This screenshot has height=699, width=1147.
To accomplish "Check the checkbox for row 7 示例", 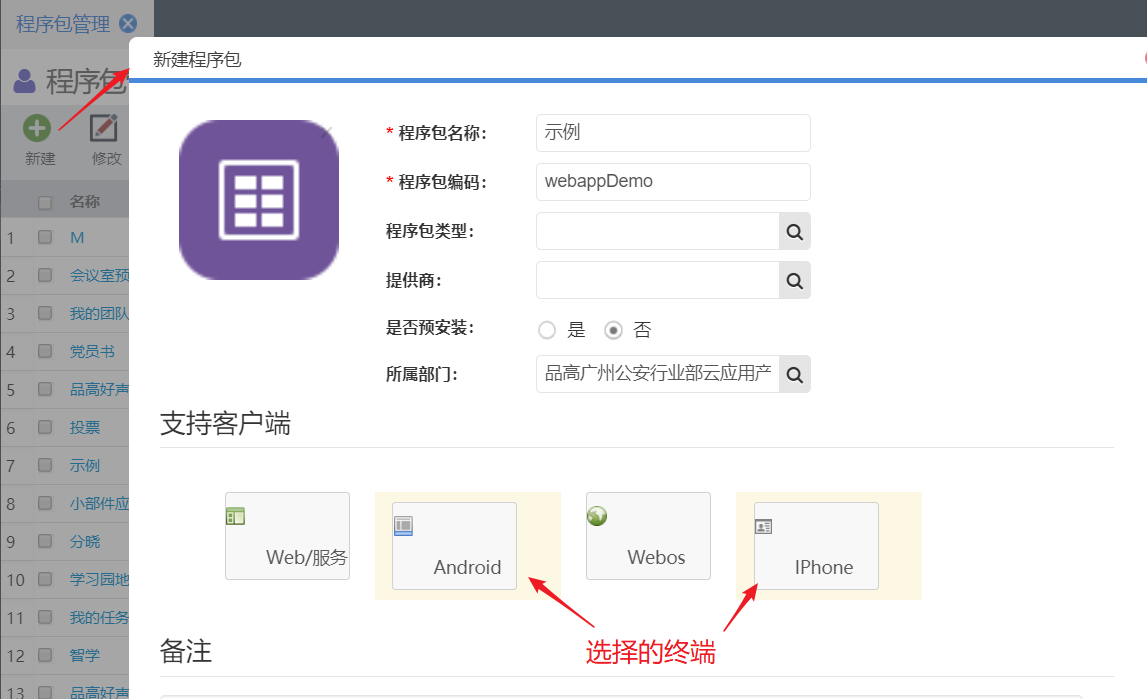I will 45,465.
